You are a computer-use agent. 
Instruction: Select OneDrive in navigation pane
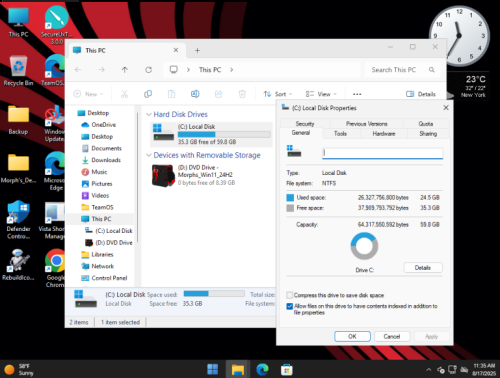pyautogui.click(x=103, y=125)
